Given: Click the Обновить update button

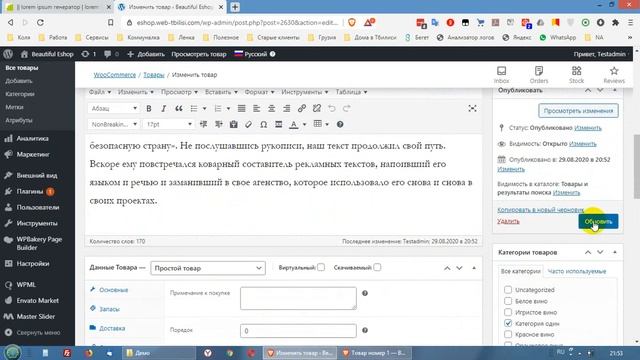Looking at the screenshot, I should pos(598,221).
